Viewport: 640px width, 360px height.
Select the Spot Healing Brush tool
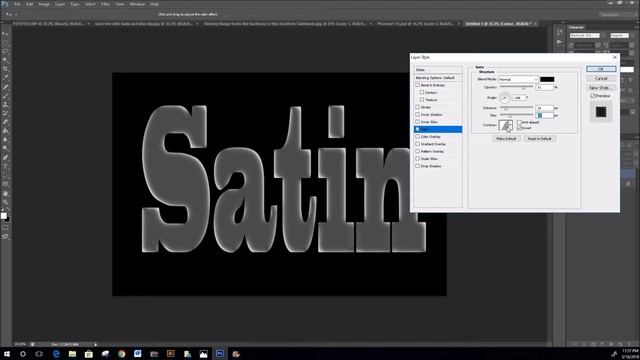(5, 87)
